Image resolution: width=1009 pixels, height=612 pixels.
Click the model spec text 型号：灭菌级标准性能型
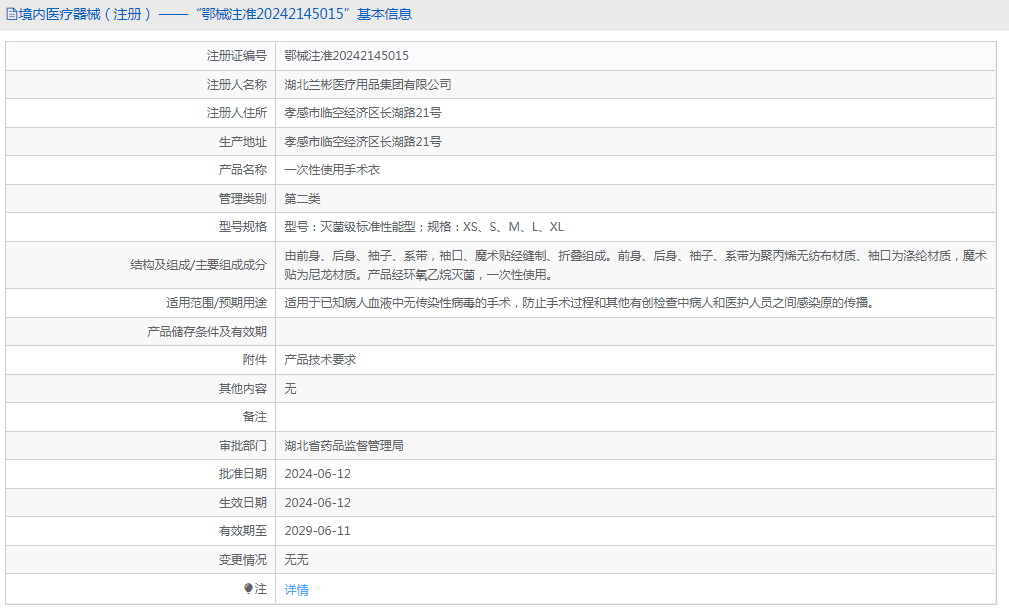(x=350, y=227)
